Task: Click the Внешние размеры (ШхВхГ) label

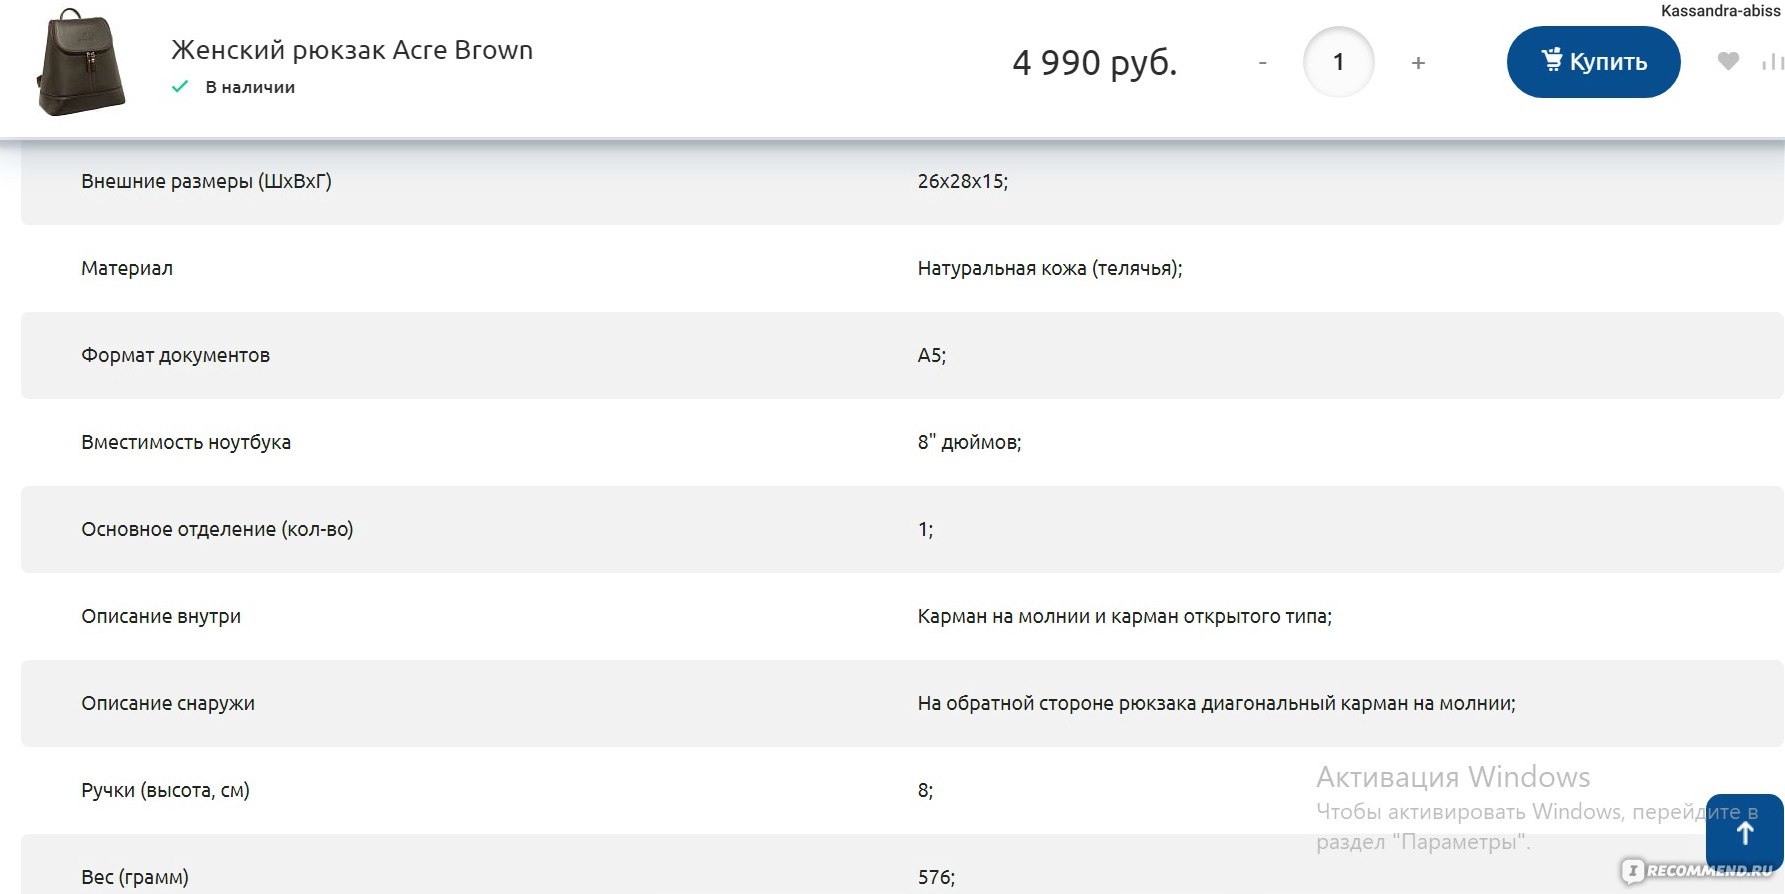Action: 206,181
